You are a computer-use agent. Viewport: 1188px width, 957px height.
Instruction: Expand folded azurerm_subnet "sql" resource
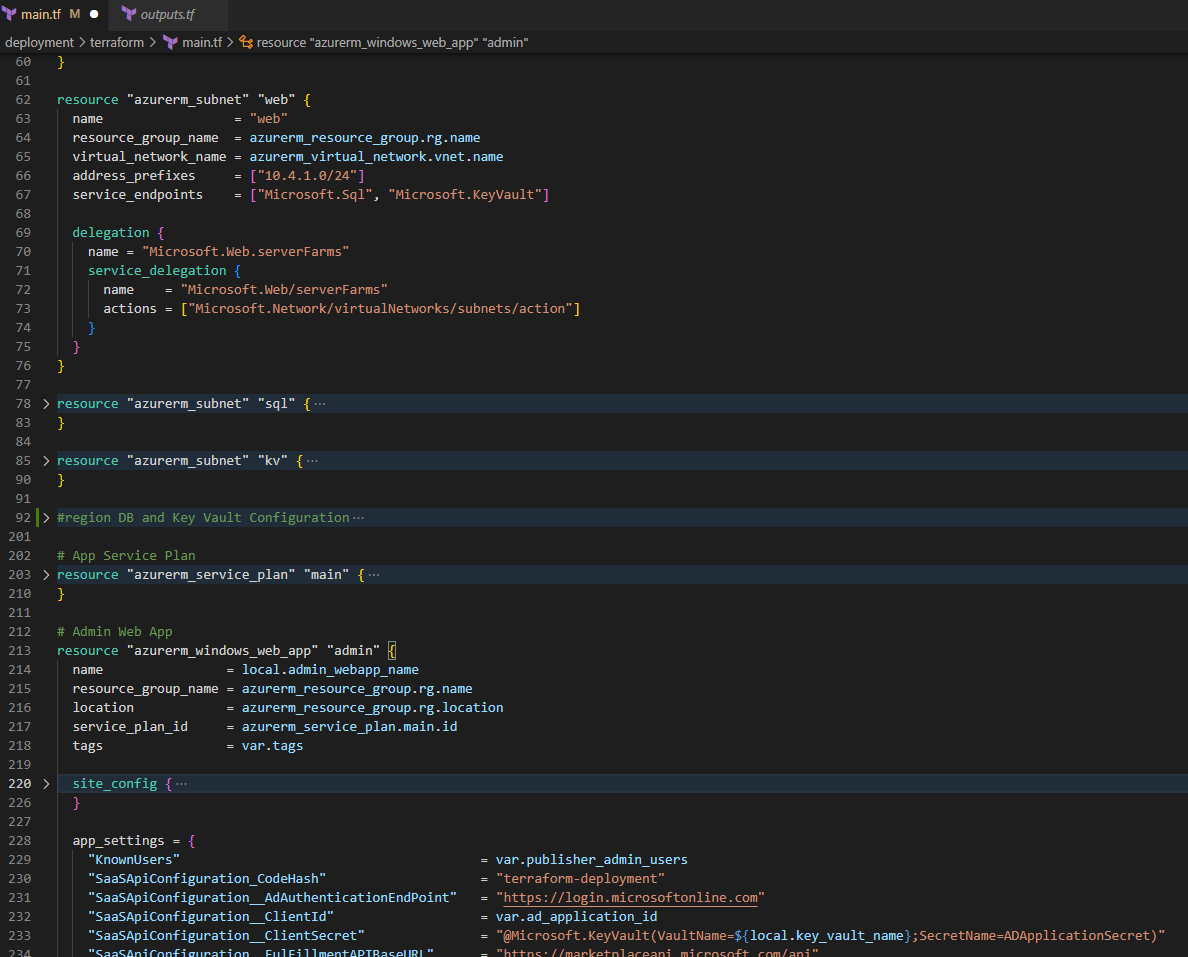point(46,404)
